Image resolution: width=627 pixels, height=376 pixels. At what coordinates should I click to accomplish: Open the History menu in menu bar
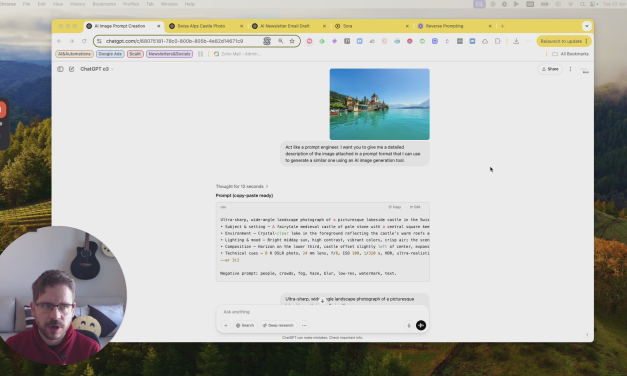(x=77, y=4)
